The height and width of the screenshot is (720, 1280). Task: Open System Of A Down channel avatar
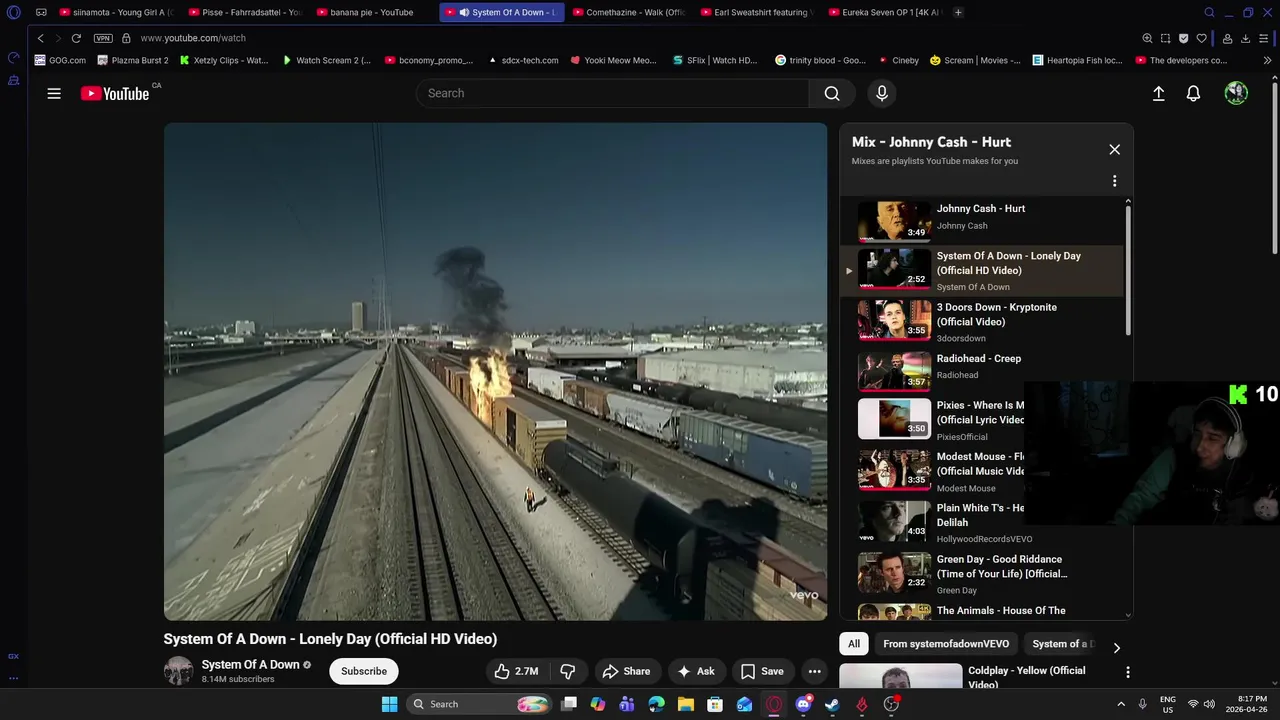pyautogui.click(x=178, y=671)
